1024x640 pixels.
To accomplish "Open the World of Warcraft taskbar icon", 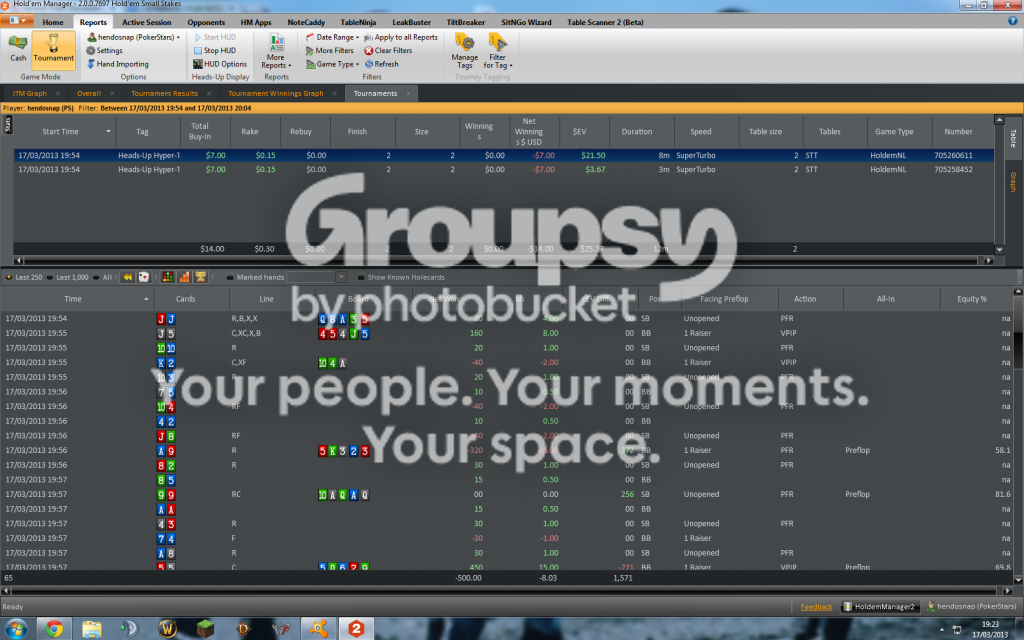I will pos(168,628).
